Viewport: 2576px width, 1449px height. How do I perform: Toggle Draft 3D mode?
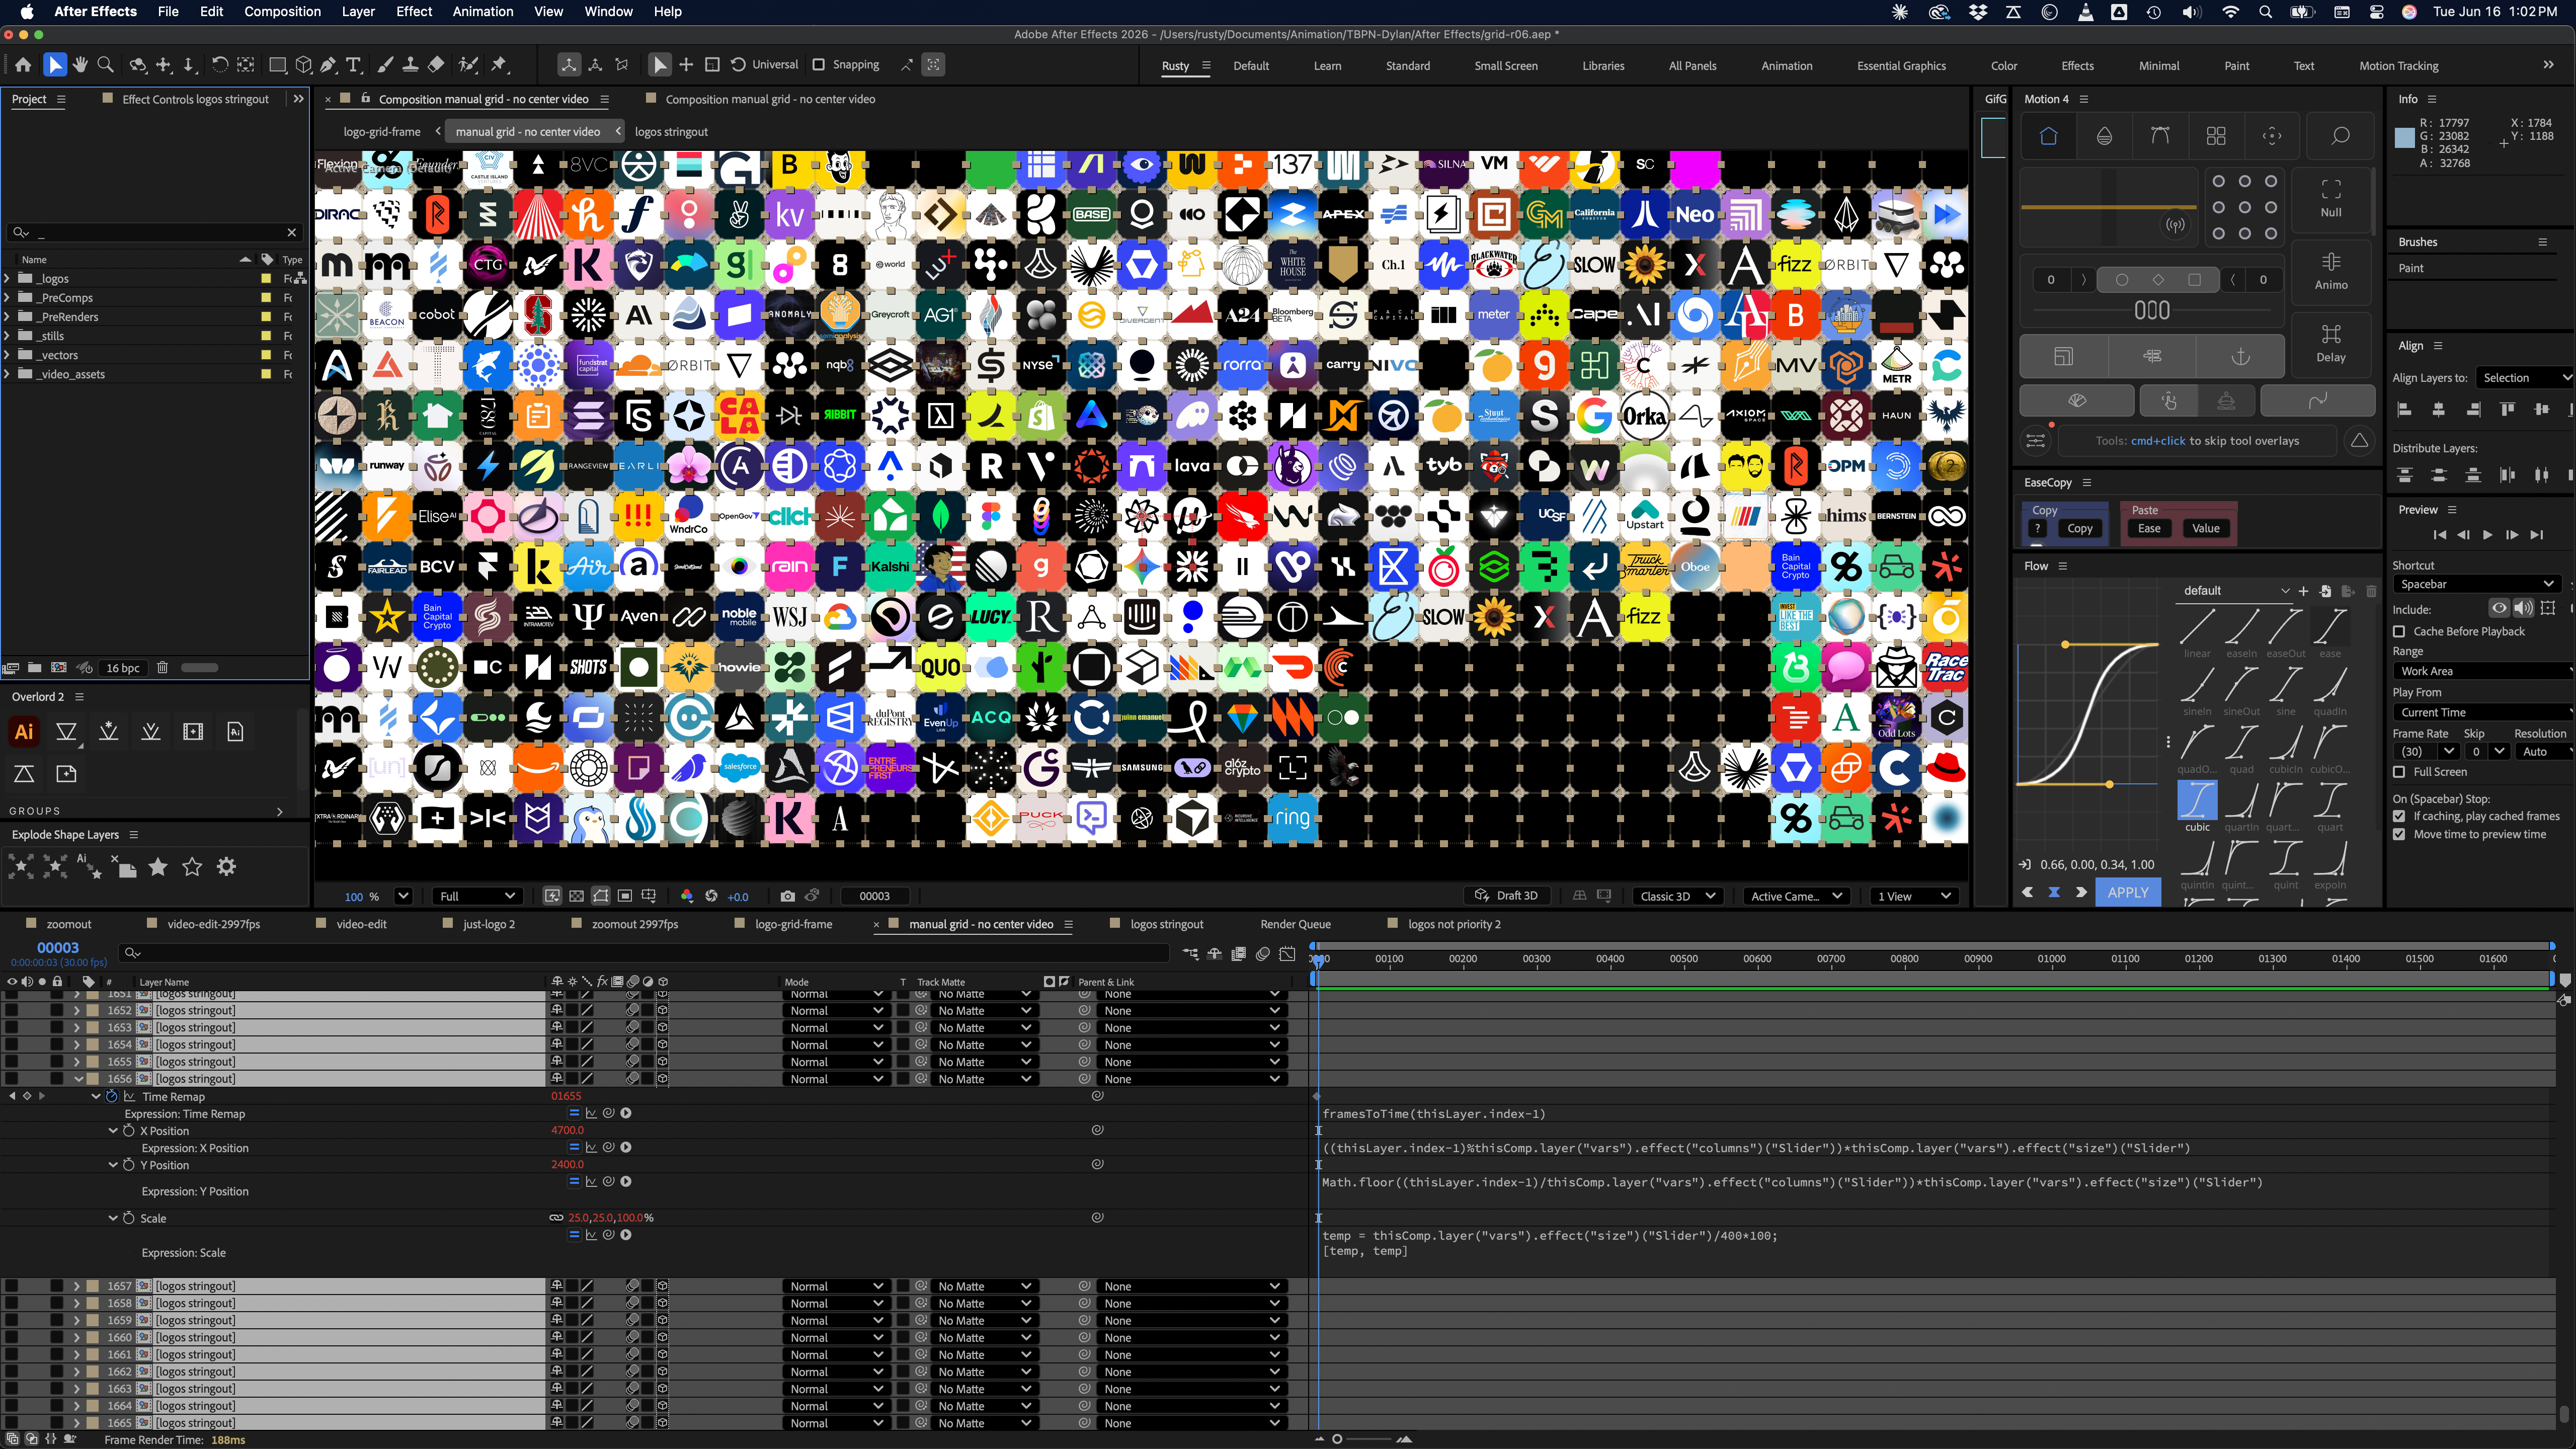tap(1506, 896)
